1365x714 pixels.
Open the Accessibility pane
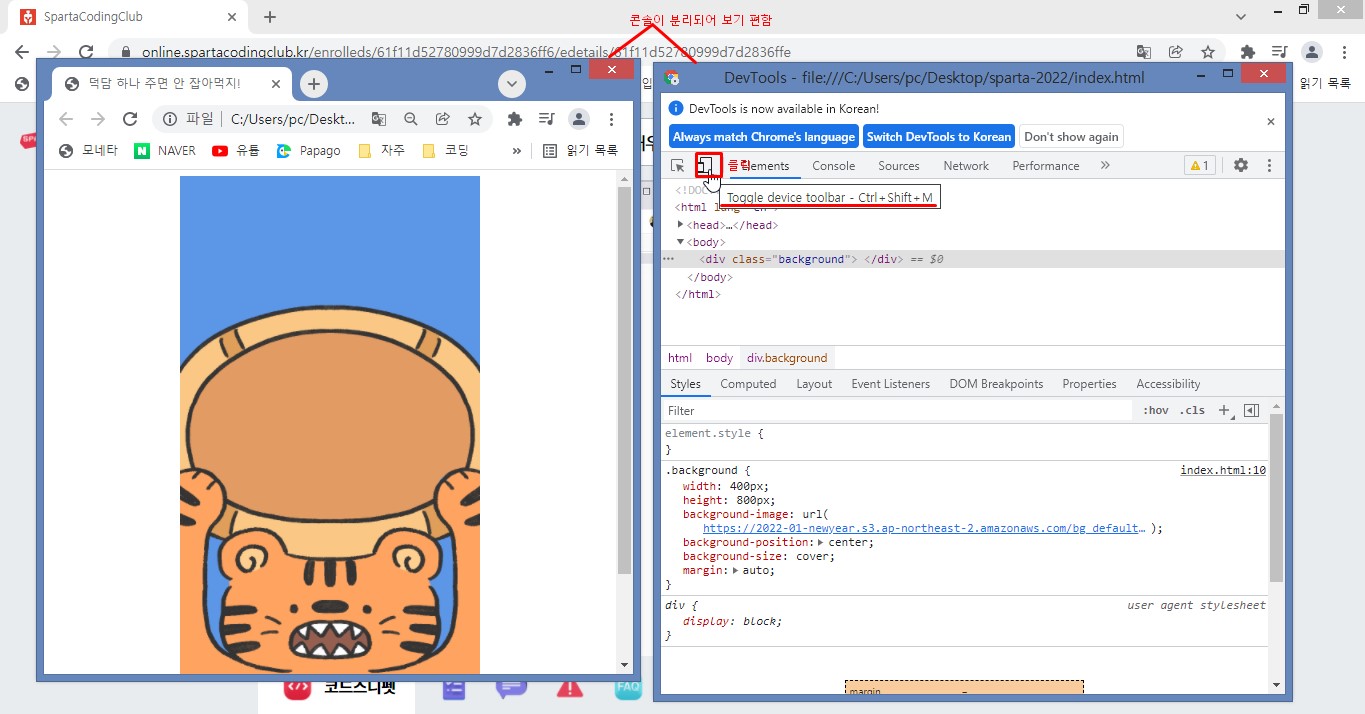[x=1168, y=384]
